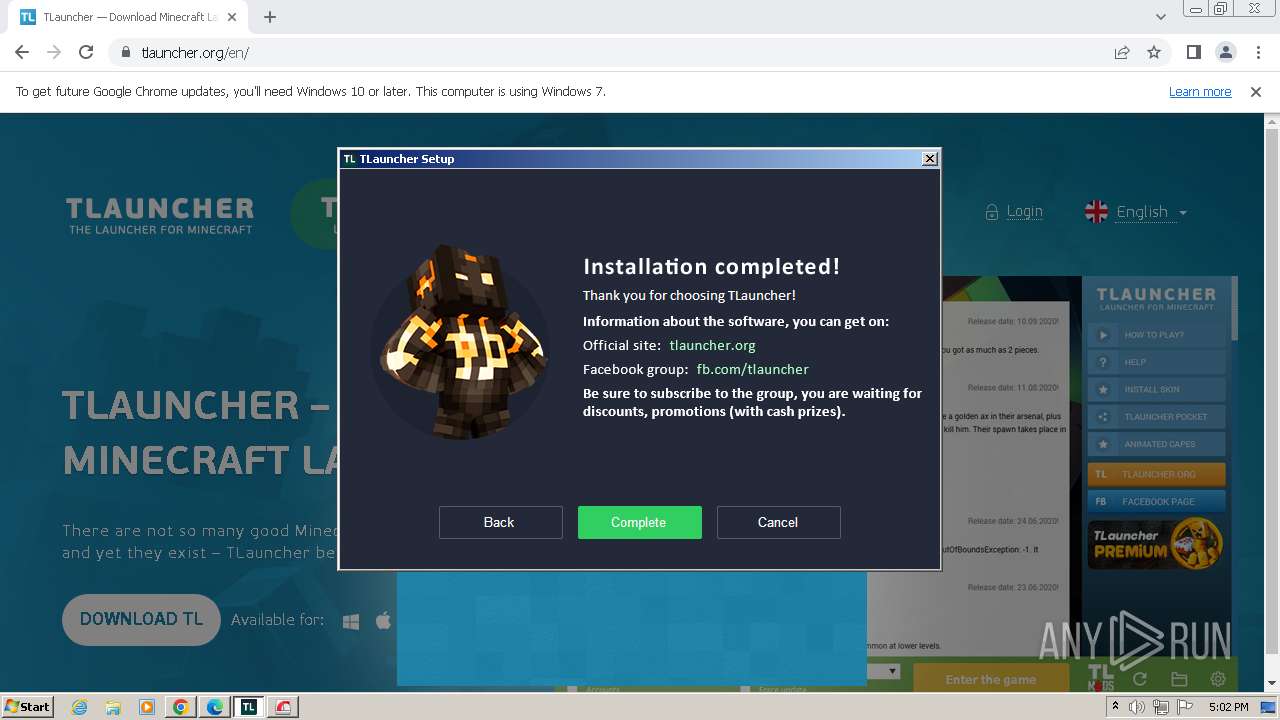Show hidden system tray icons
The height and width of the screenshot is (720, 1280).
pyautogui.click(x=1116, y=707)
